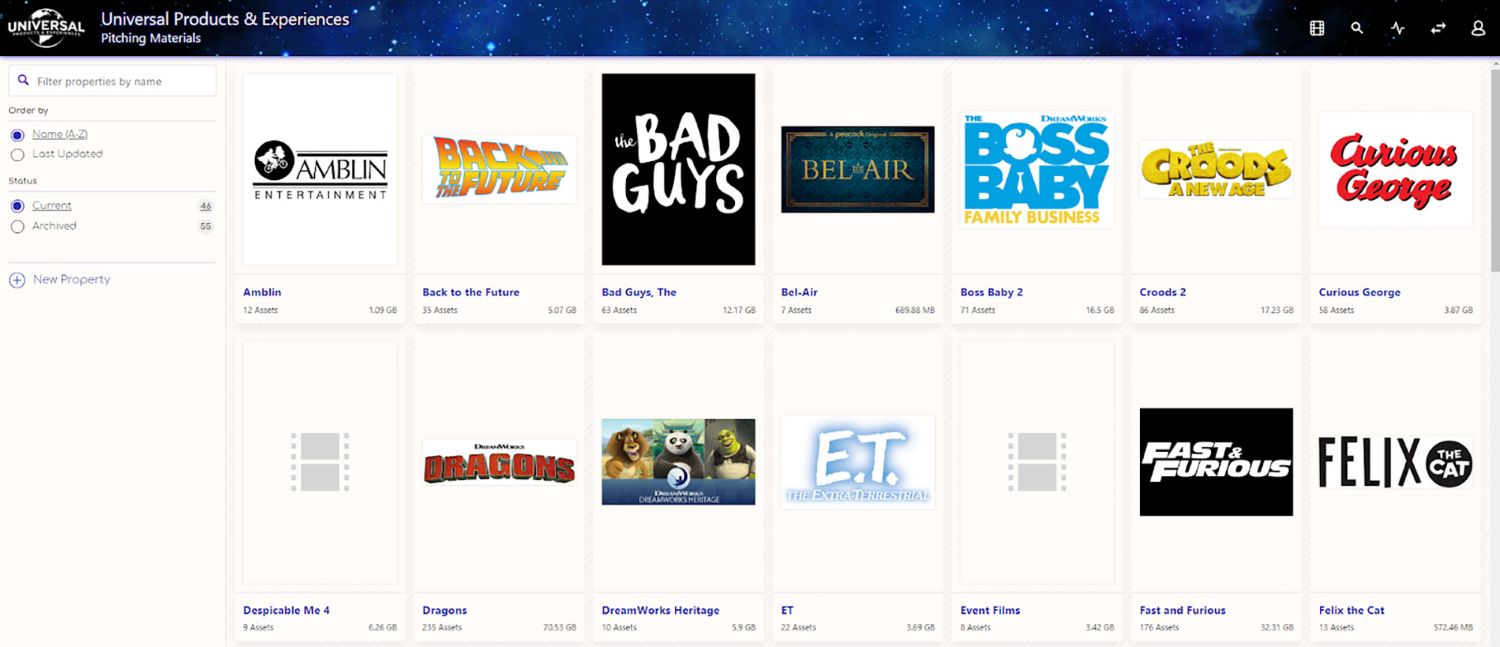Screen dimensions: 1500x647
Task: Click the '689.88 MB' size under Bel-Air
Action: point(915,310)
